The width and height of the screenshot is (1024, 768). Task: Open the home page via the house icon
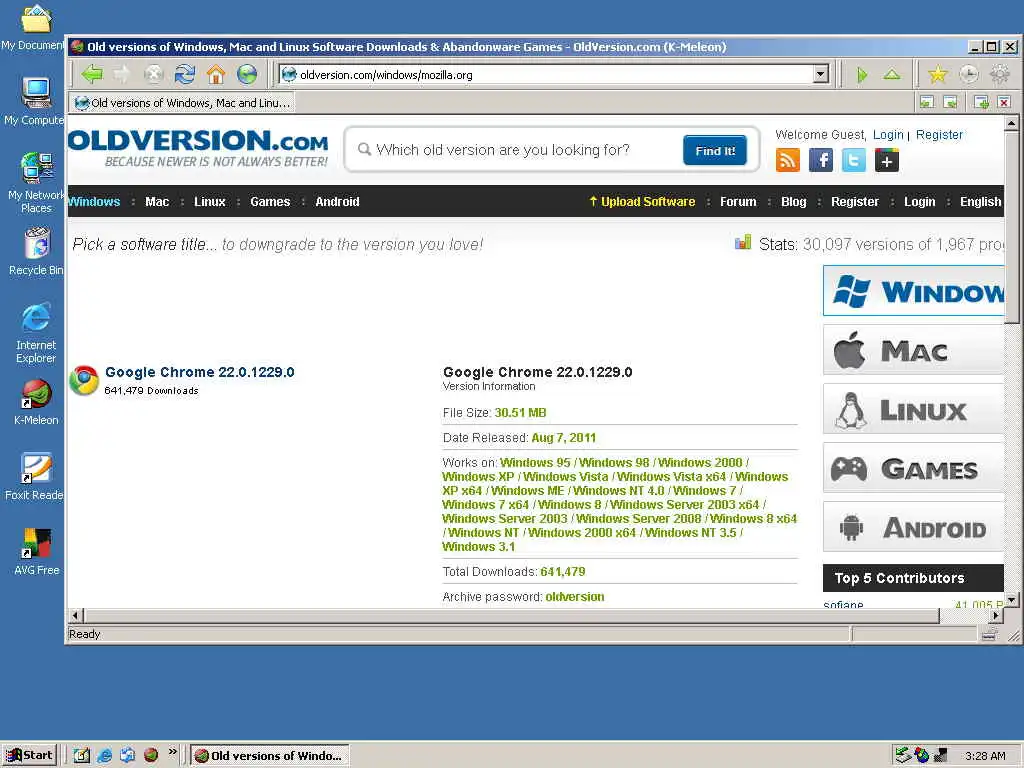216,74
